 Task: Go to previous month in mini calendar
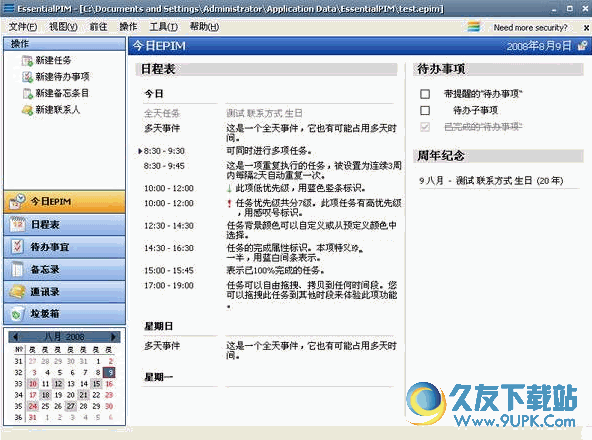15,337
